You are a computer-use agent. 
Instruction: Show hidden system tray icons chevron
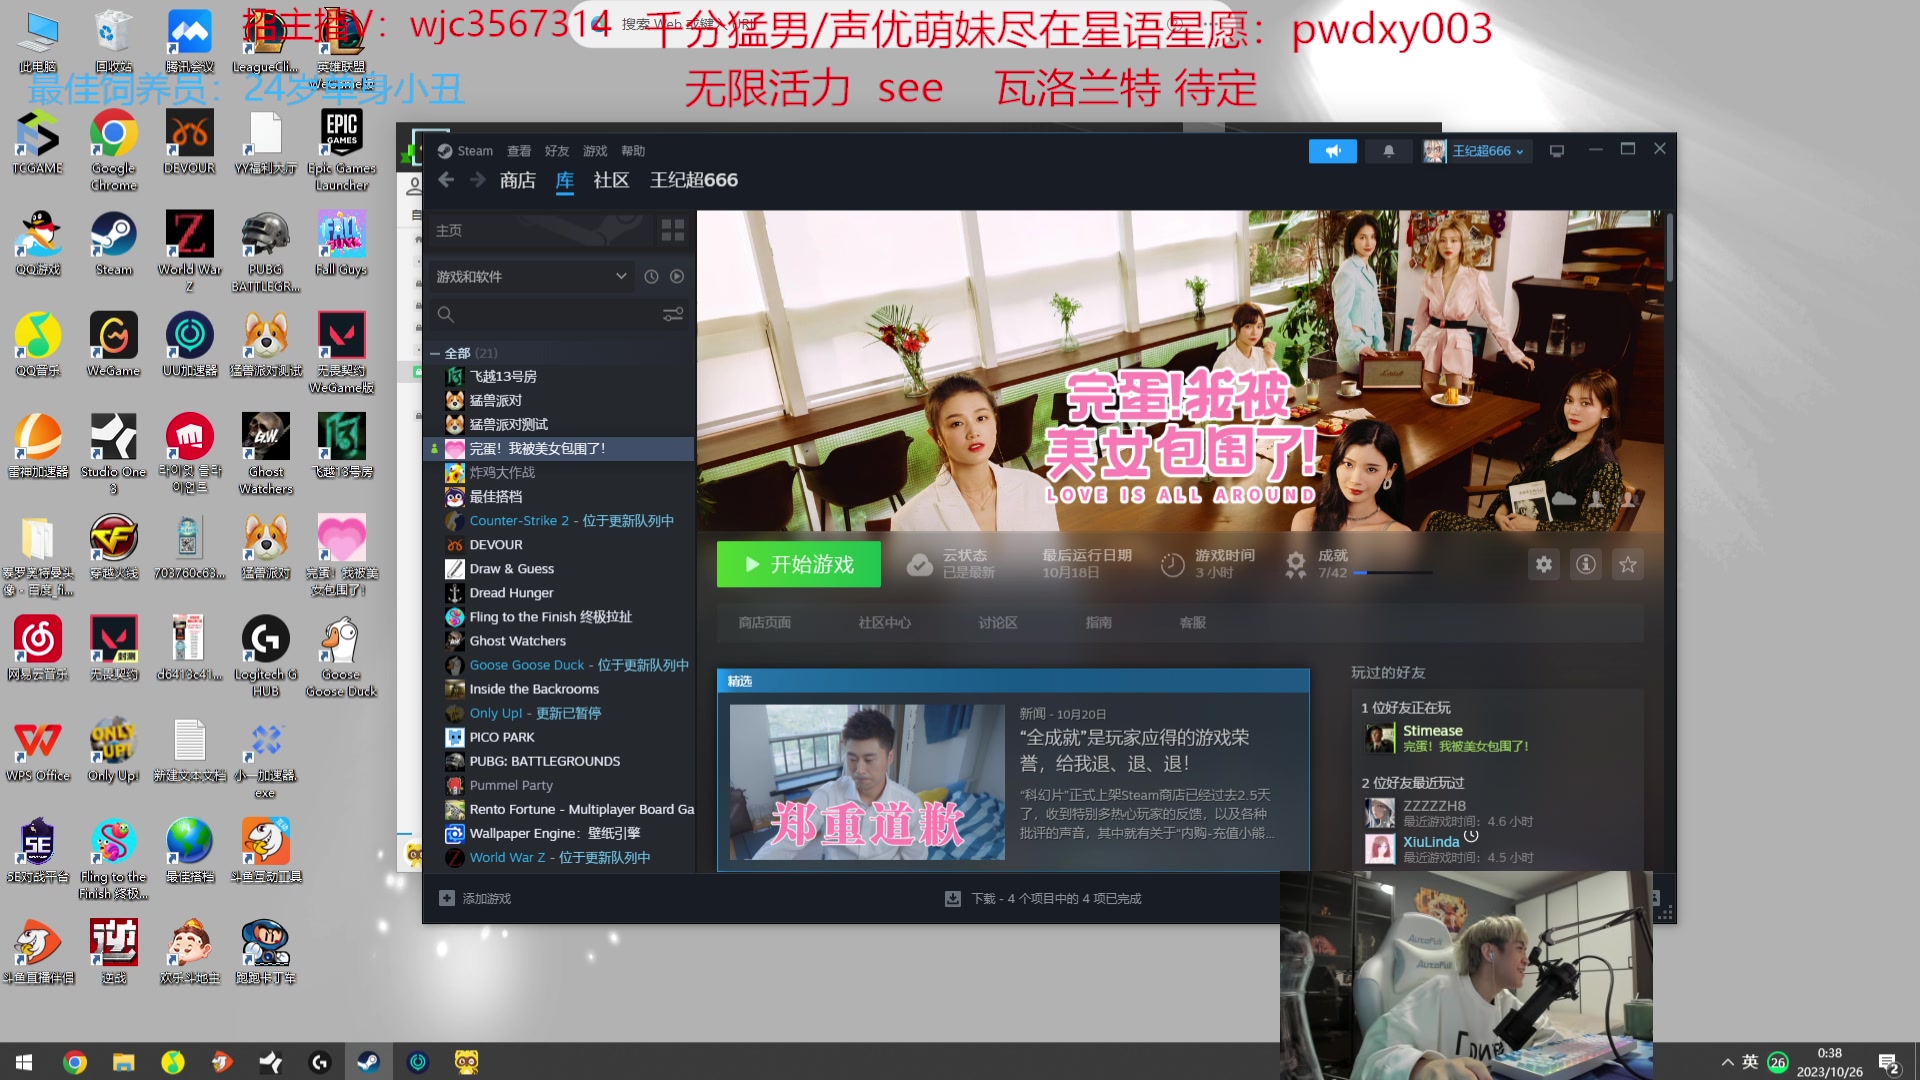tap(1727, 1062)
